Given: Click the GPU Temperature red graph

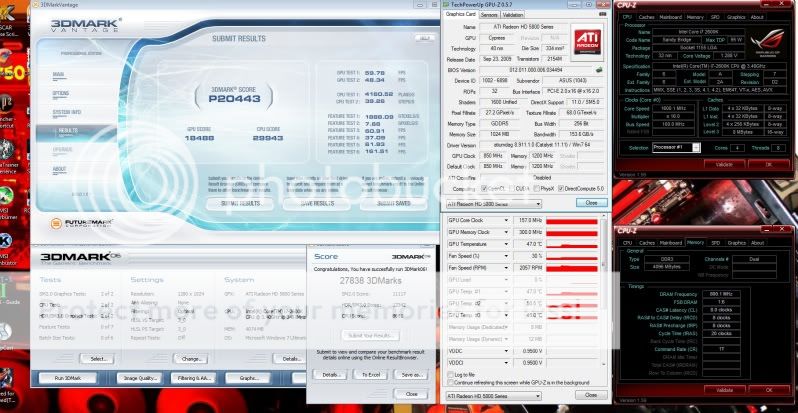Looking at the screenshot, I should pos(572,245).
